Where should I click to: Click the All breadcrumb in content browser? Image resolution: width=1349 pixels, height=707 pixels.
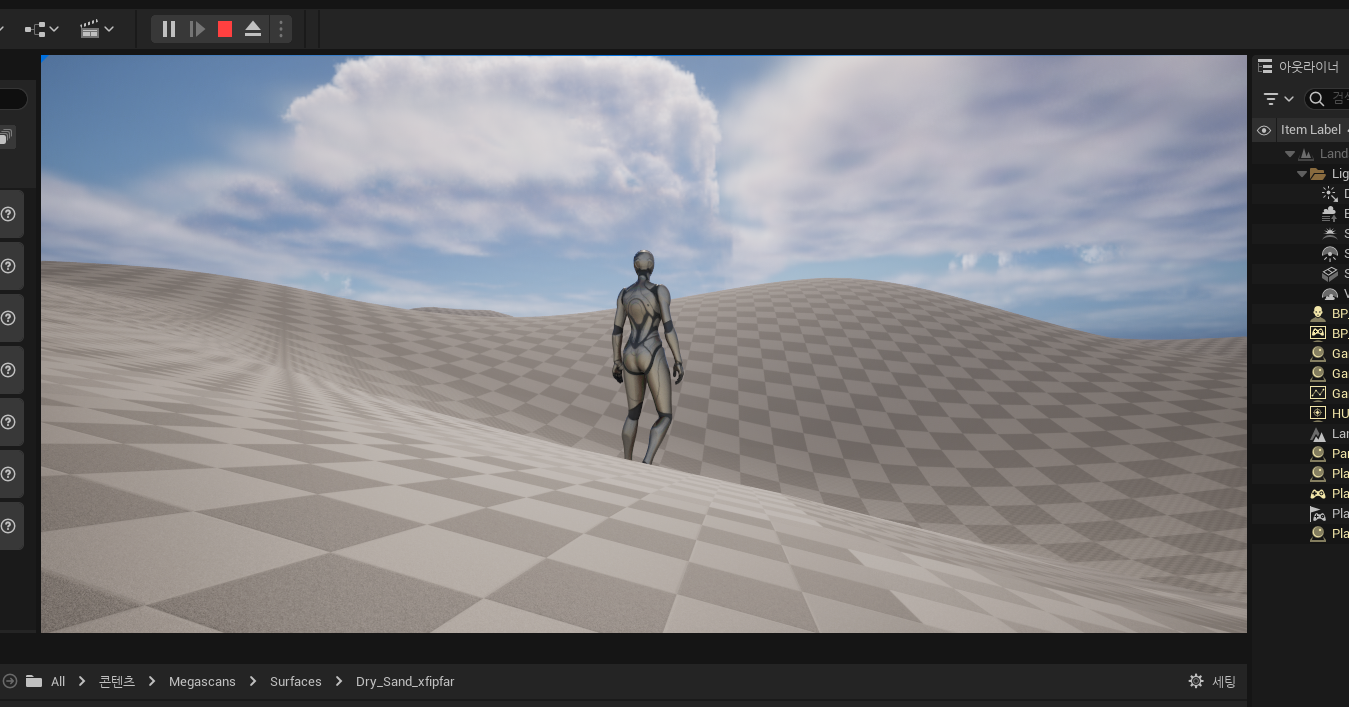click(58, 681)
